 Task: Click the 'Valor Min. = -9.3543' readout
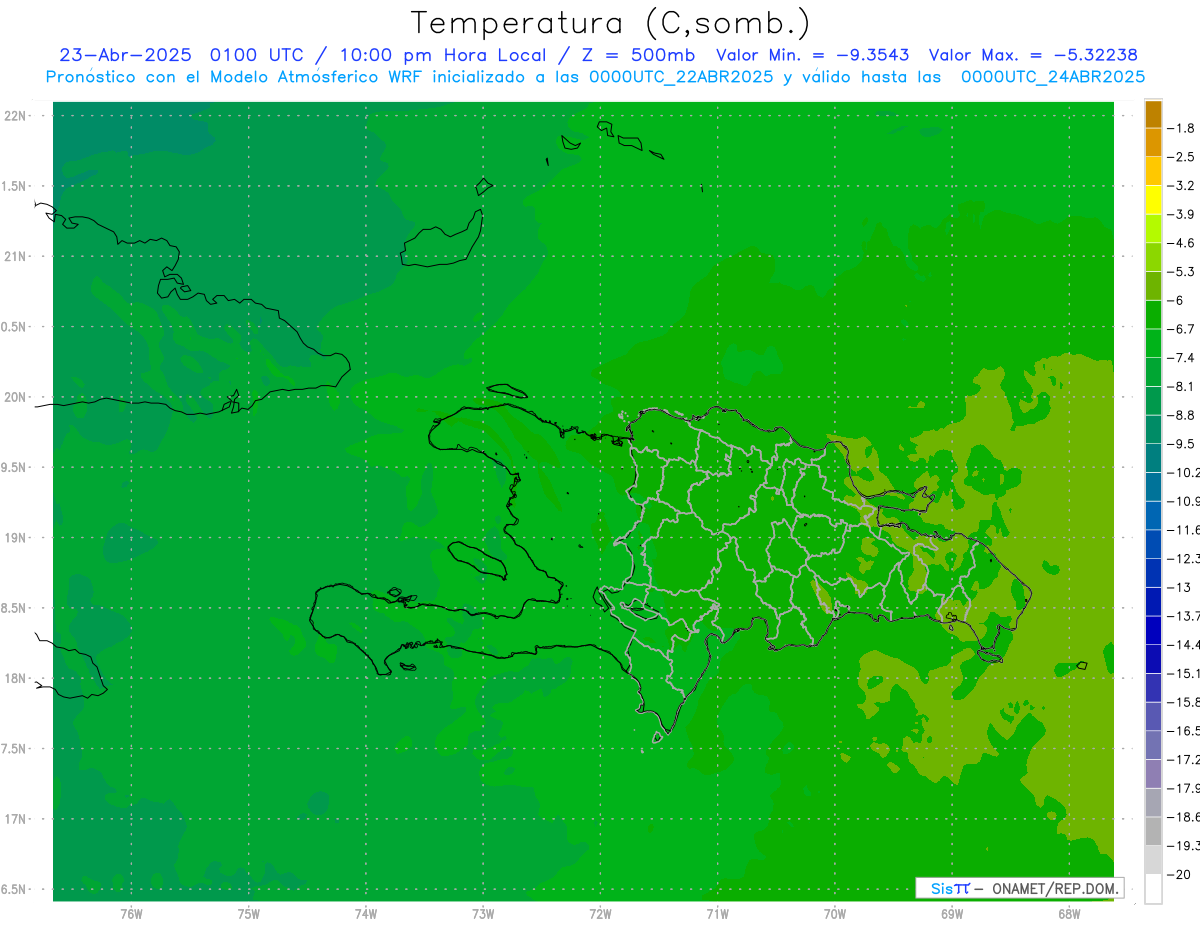tap(813, 55)
